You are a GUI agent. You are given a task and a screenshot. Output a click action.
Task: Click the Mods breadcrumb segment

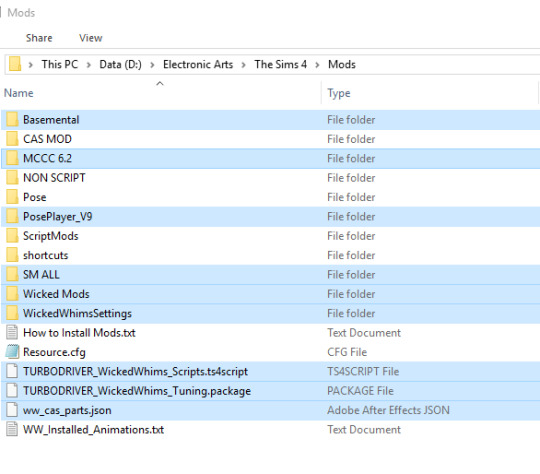(x=342, y=64)
